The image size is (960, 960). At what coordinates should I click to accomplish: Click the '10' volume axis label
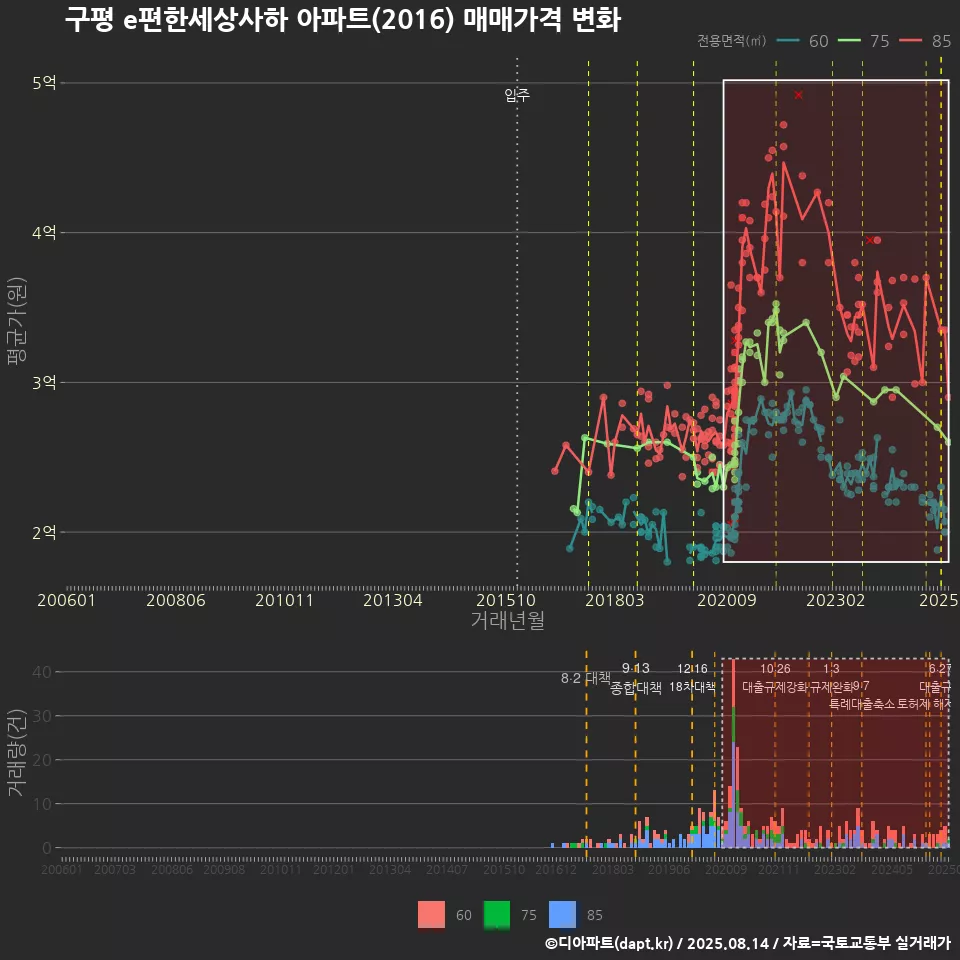pos(42,804)
